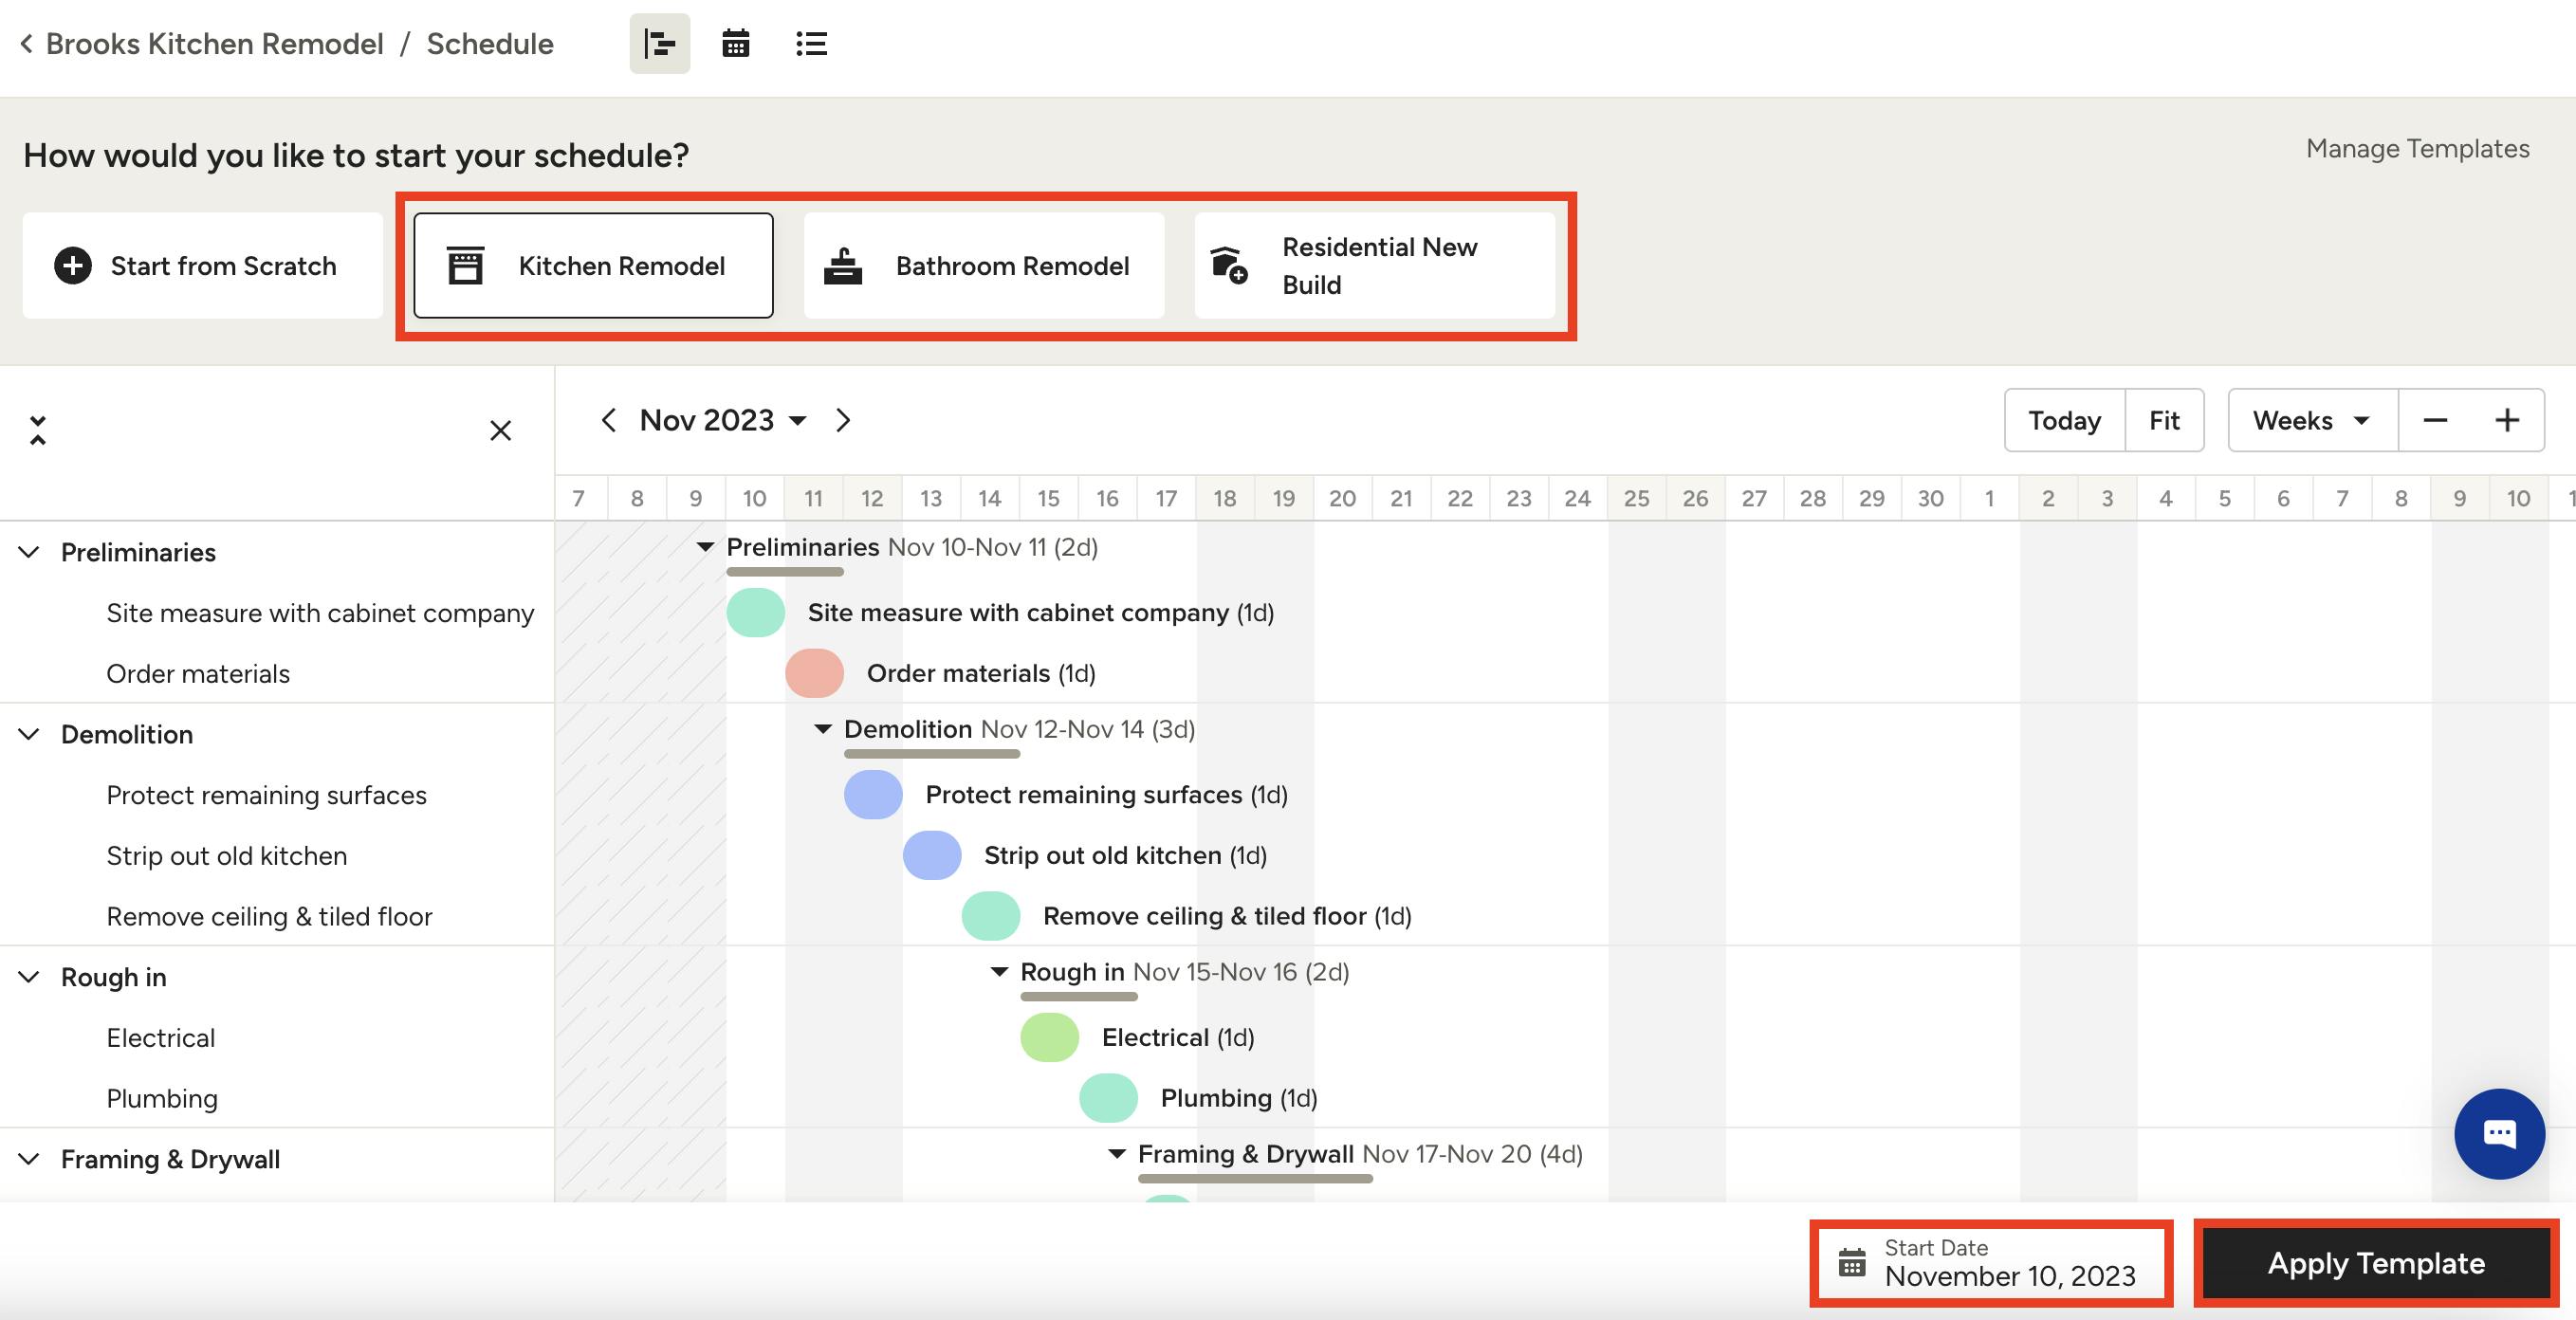The width and height of the screenshot is (2576, 1320).
Task: Close the task list panel
Action: (x=500, y=430)
